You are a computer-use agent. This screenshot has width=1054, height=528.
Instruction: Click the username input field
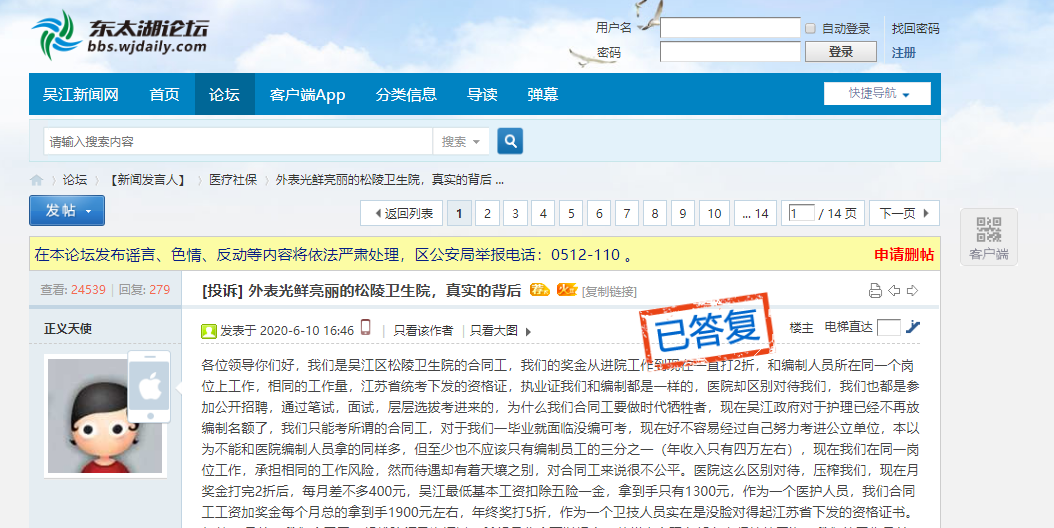730,28
